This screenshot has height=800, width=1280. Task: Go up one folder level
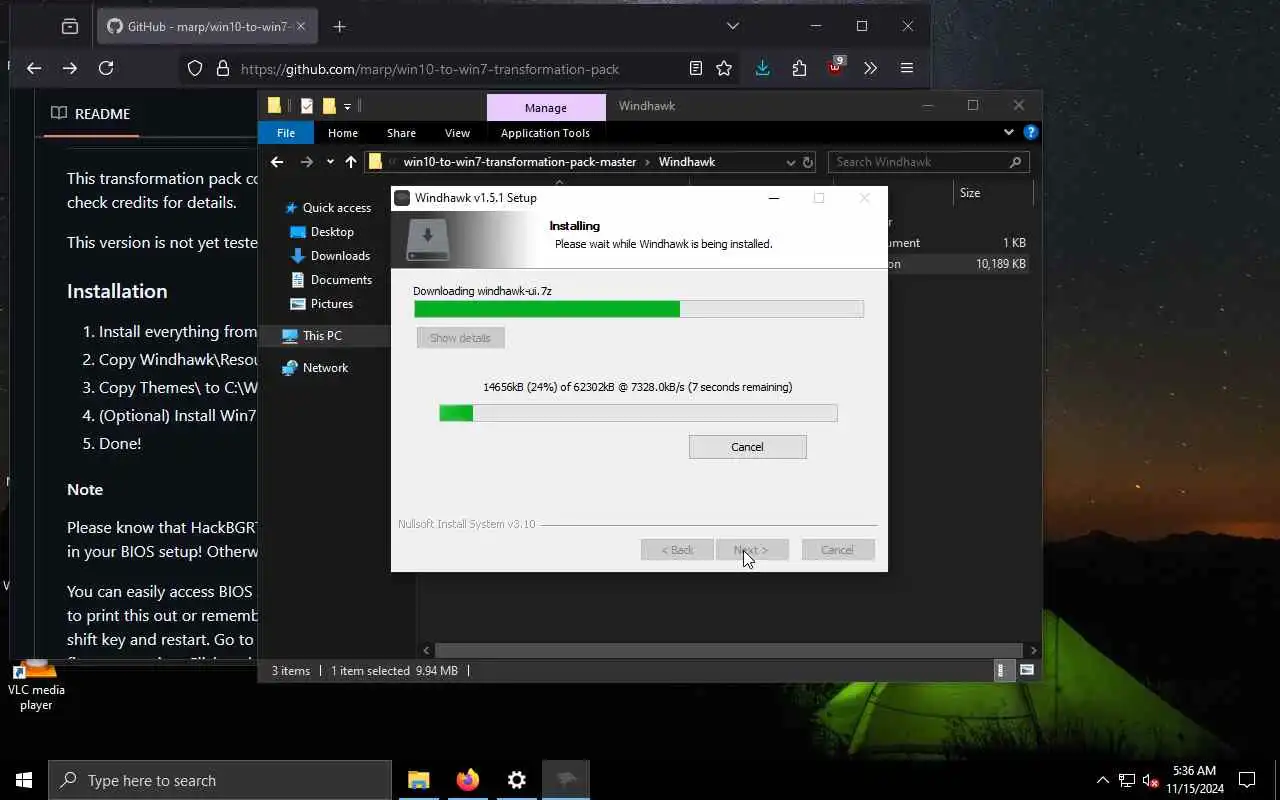(351, 162)
